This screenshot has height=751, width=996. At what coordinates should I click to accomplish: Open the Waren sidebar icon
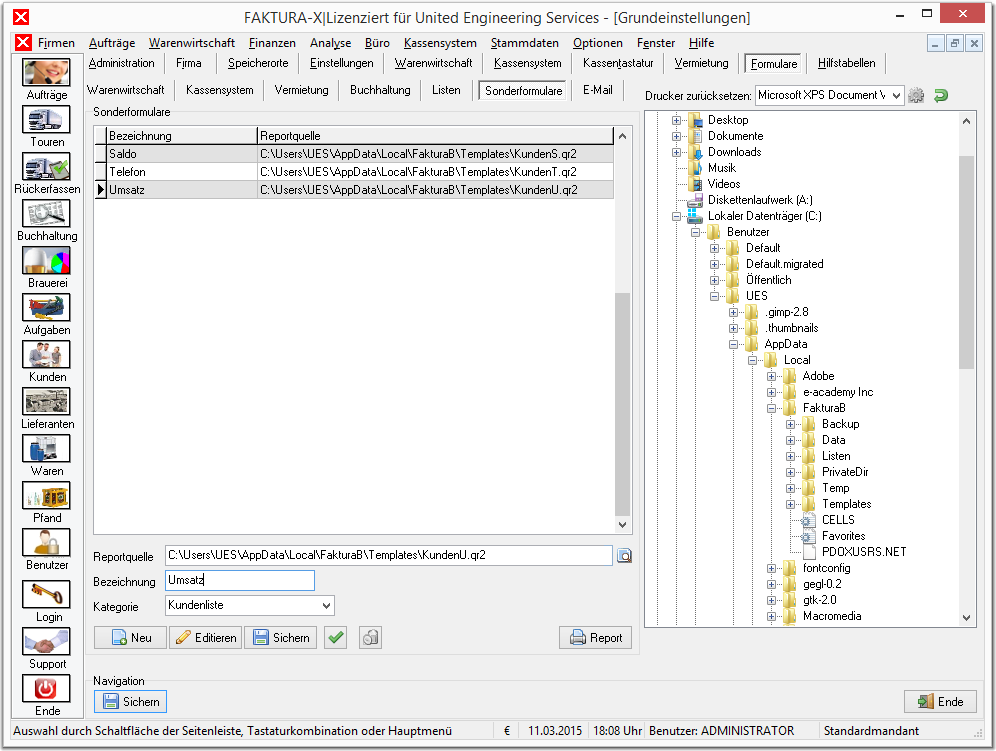[x=46, y=449]
